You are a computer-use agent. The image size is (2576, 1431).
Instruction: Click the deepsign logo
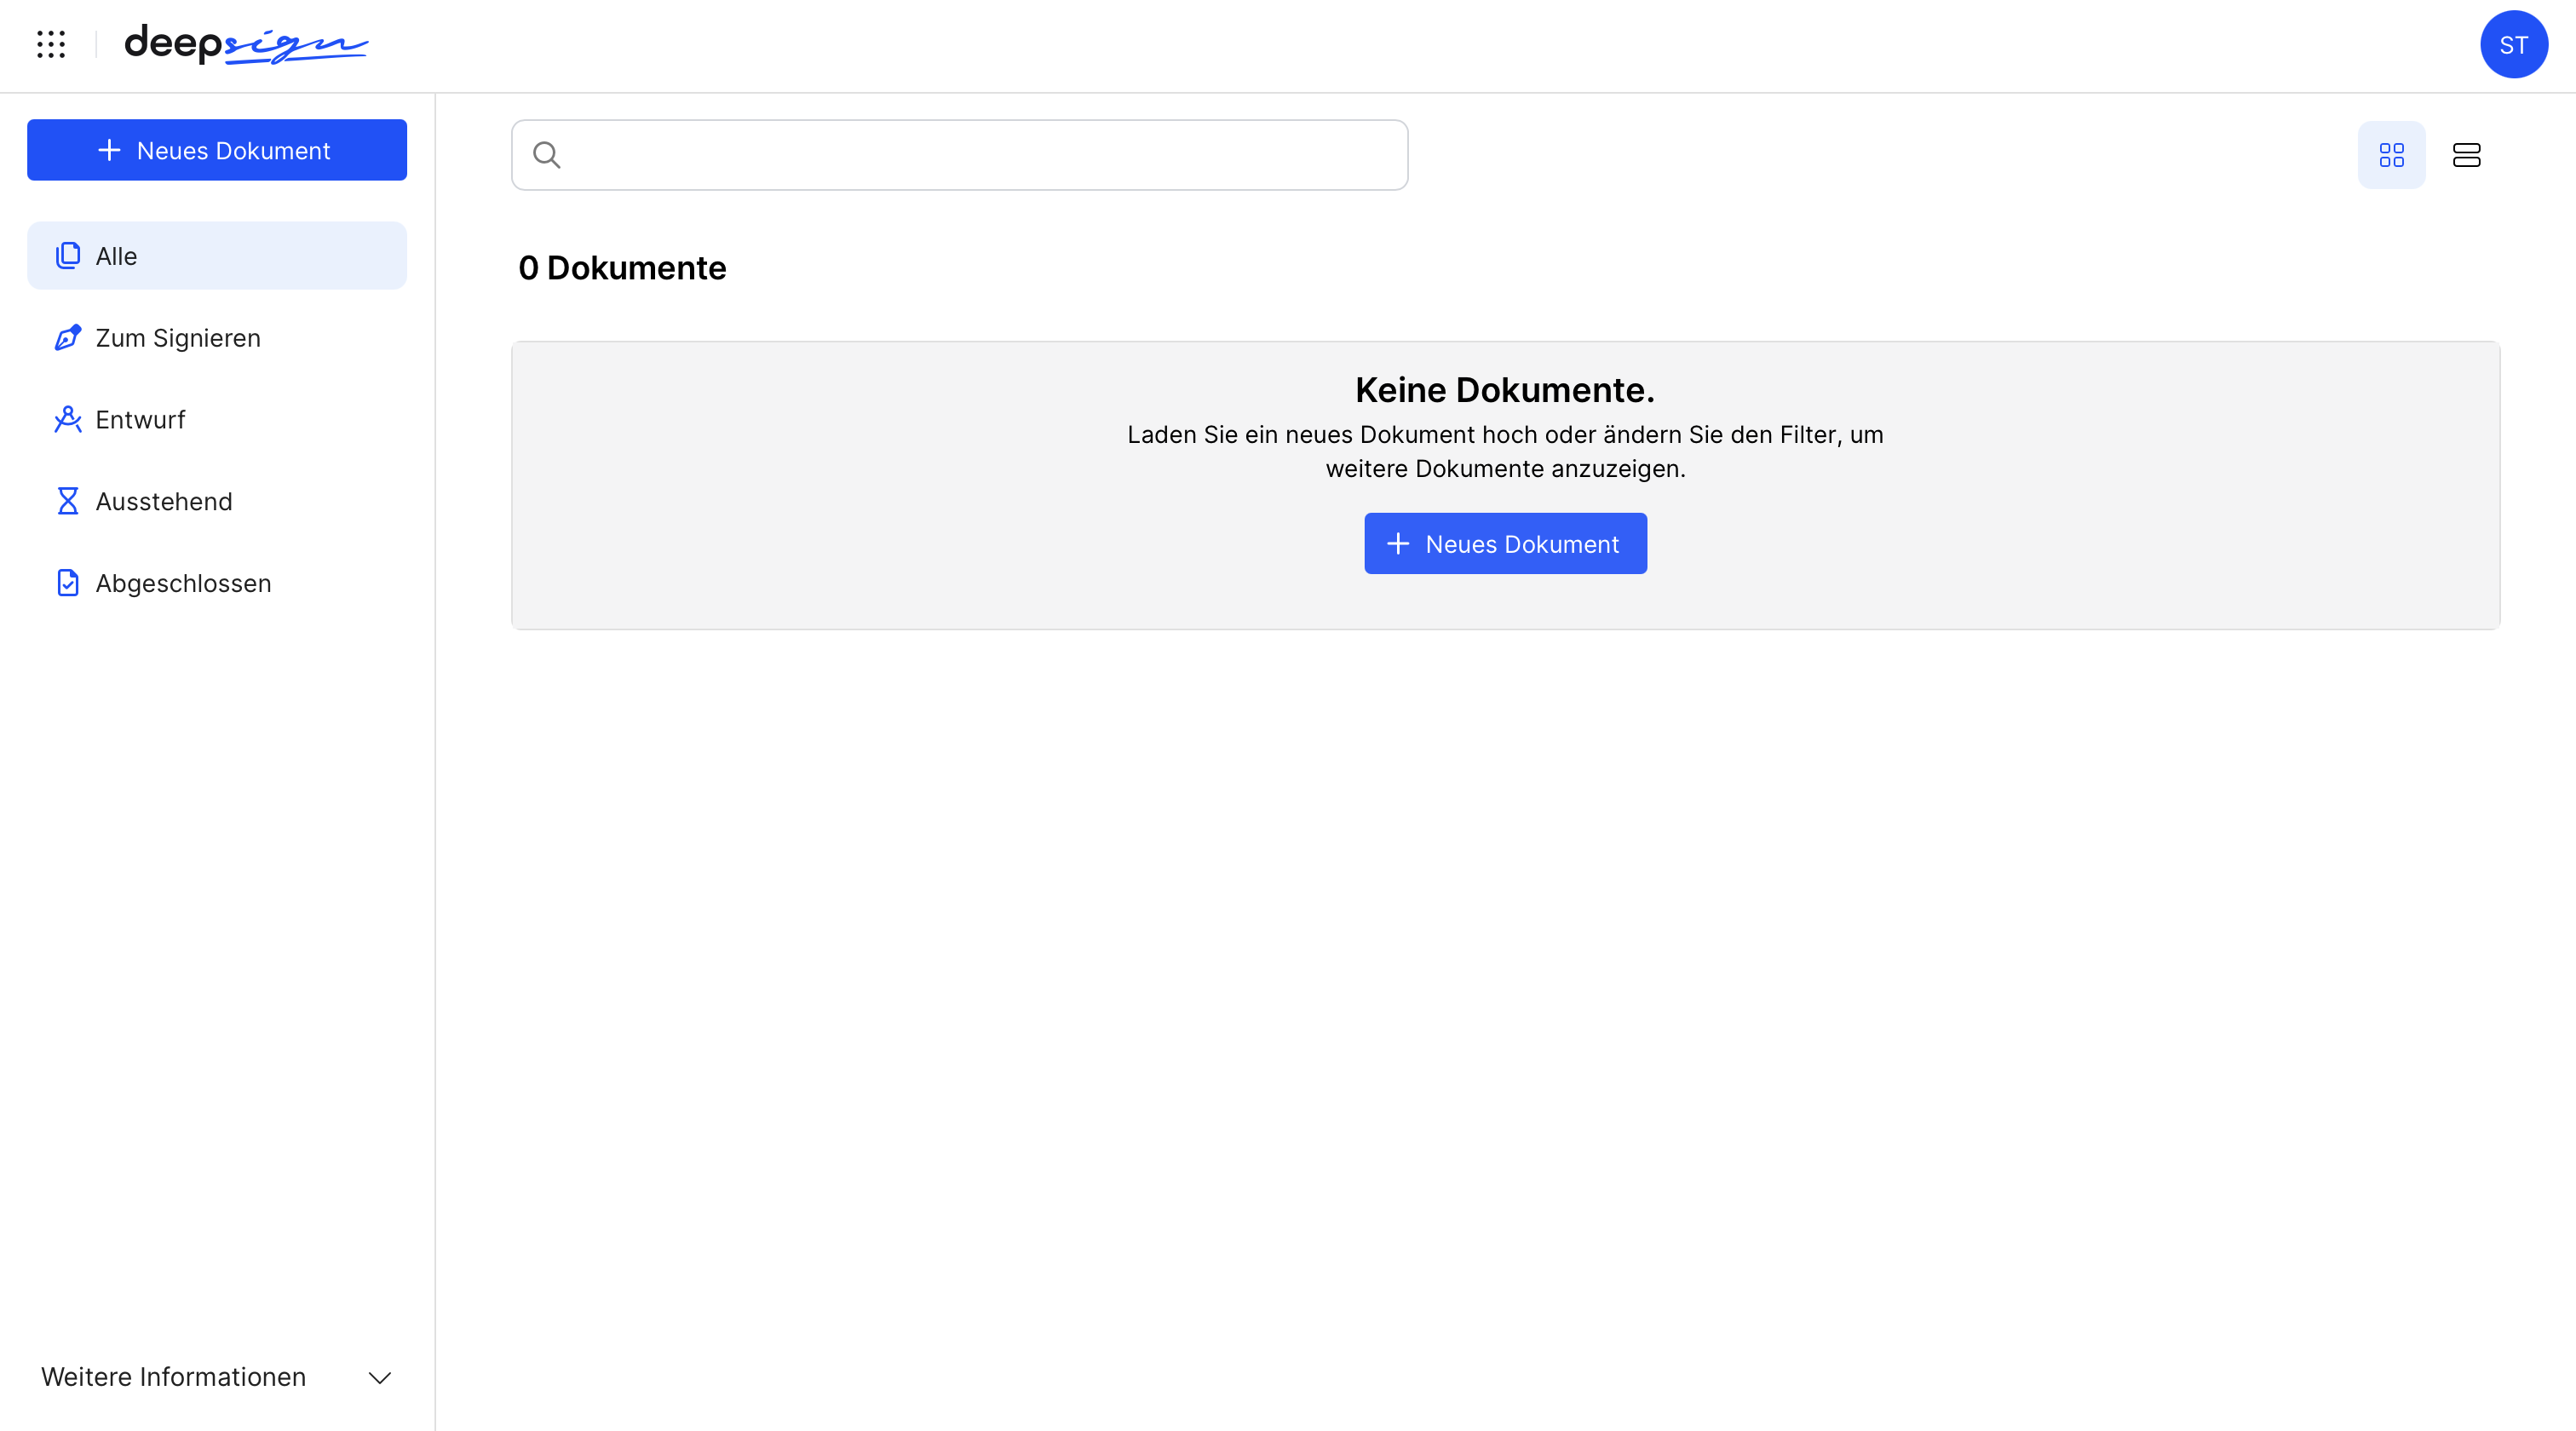pyautogui.click(x=246, y=45)
